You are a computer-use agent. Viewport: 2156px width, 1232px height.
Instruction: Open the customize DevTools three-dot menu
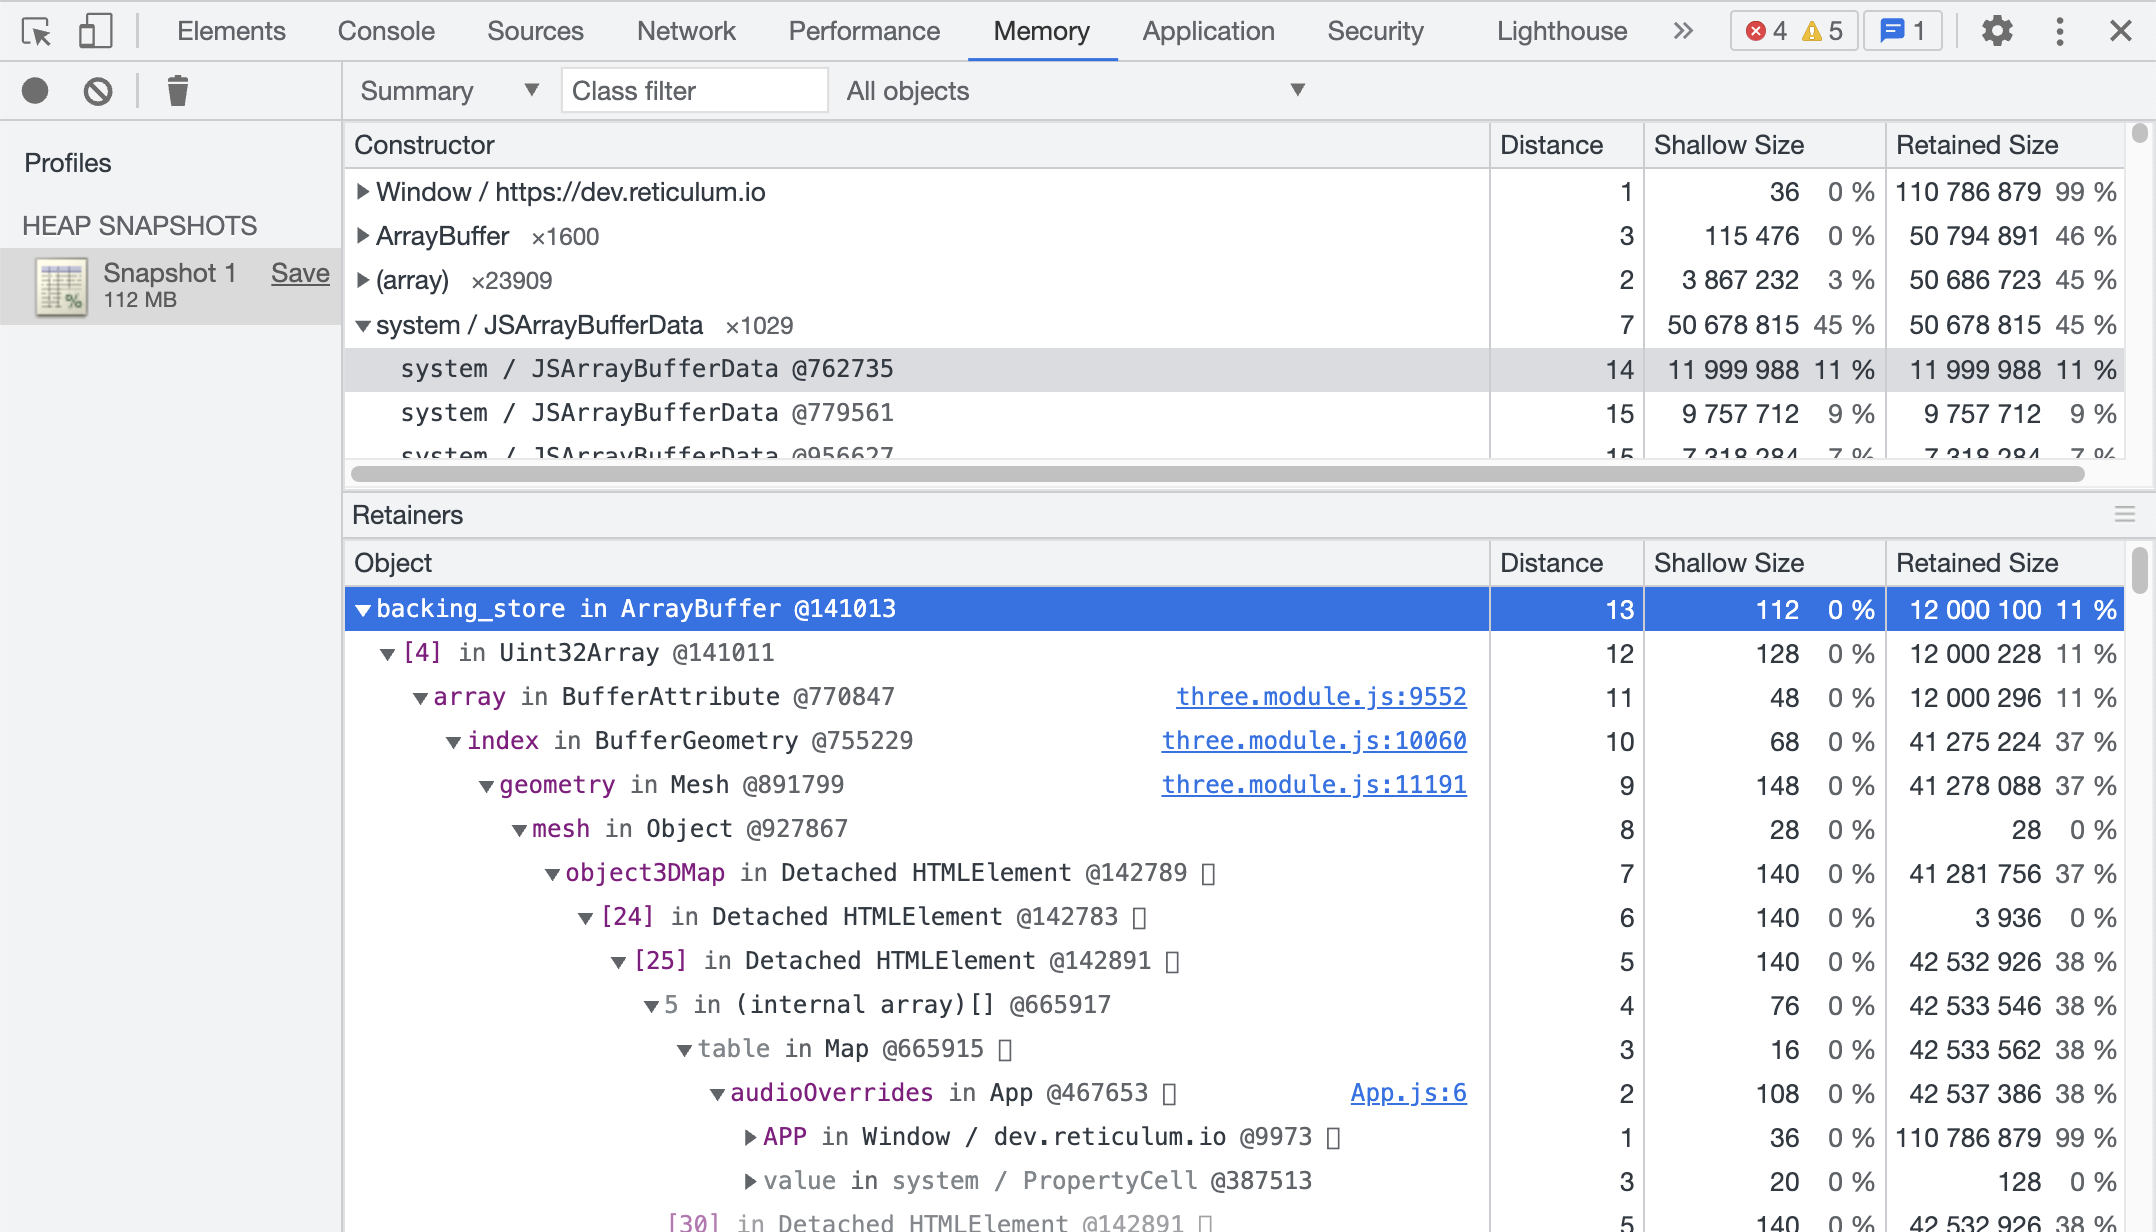pyautogui.click(x=2059, y=31)
